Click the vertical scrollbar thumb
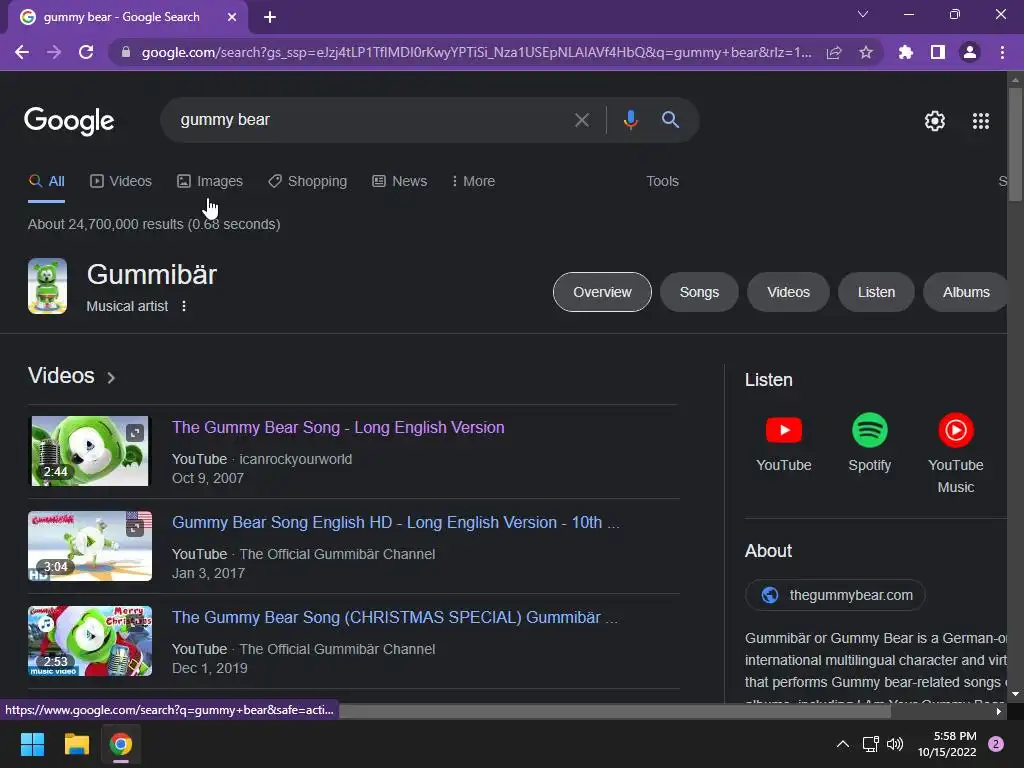The height and width of the screenshot is (768, 1024). (x=1015, y=143)
